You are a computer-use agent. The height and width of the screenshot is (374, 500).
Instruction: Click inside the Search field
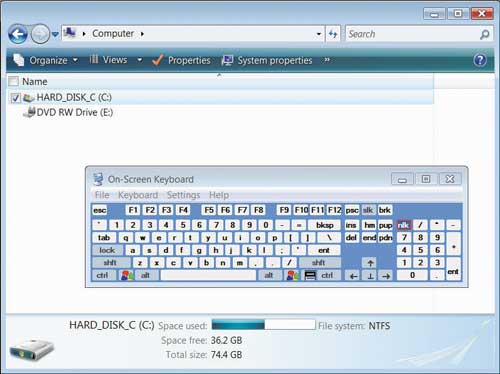coord(413,34)
